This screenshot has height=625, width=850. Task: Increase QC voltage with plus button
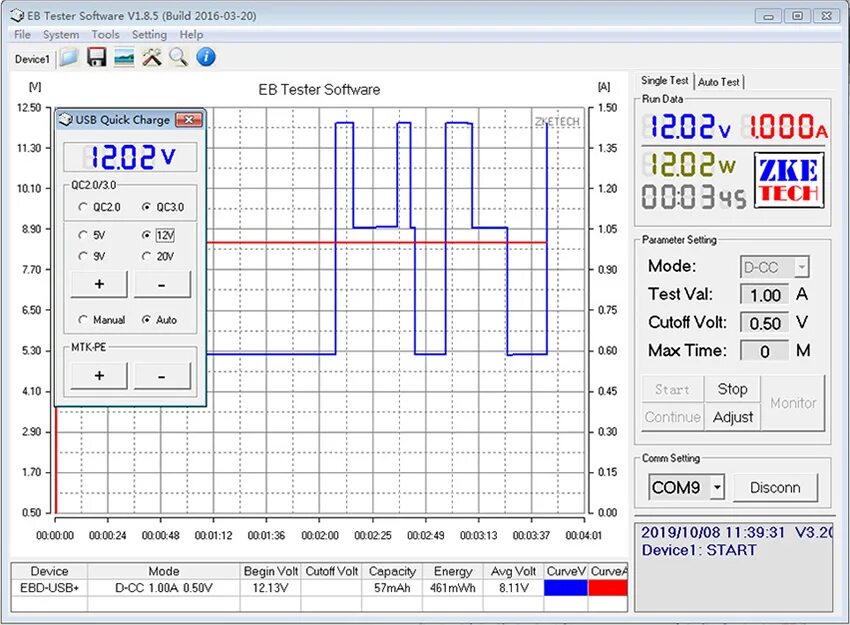(99, 284)
